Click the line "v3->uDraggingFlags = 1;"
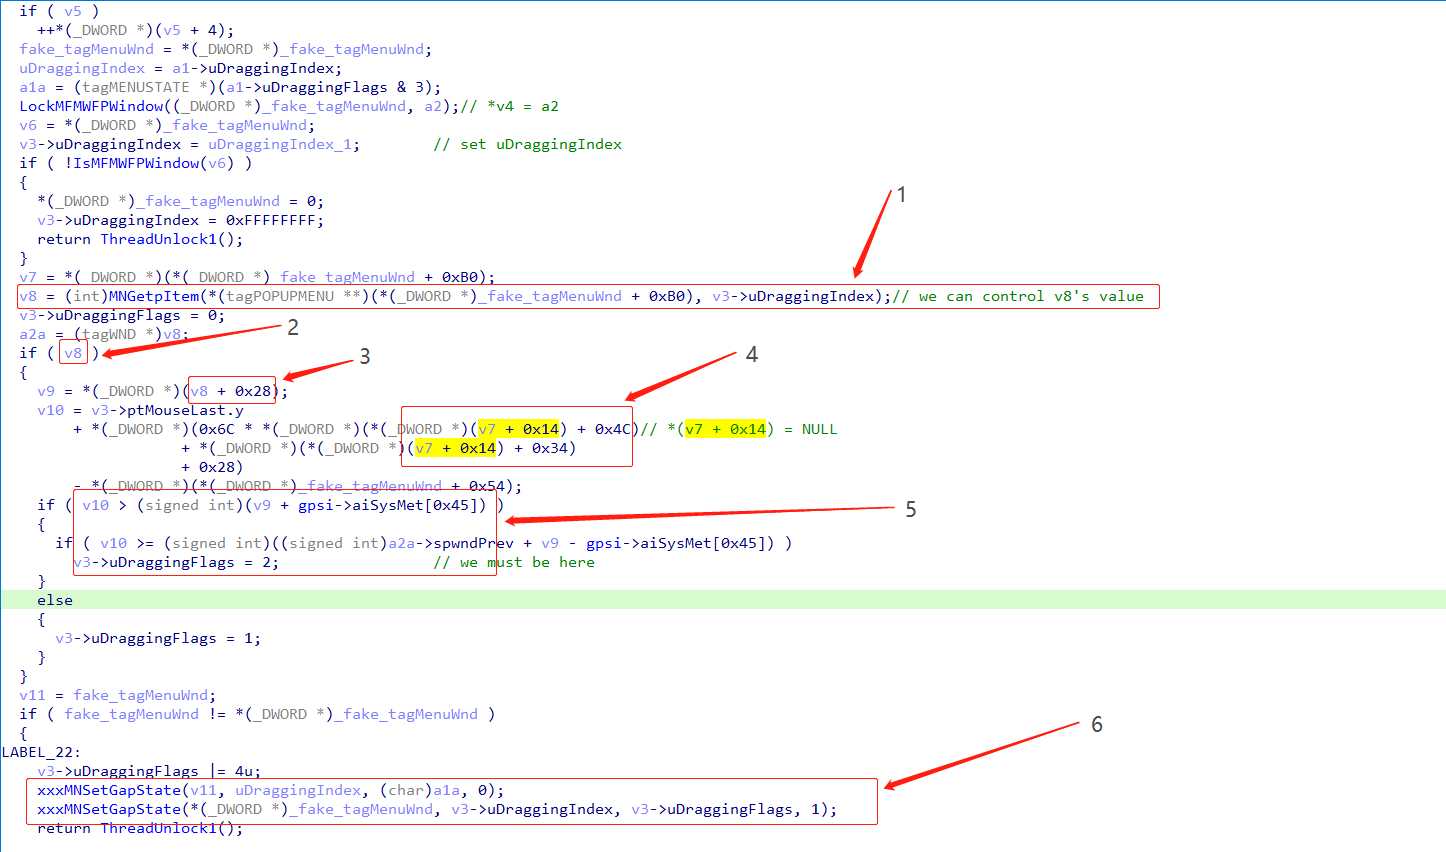The width and height of the screenshot is (1446, 852). click(x=158, y=638)
